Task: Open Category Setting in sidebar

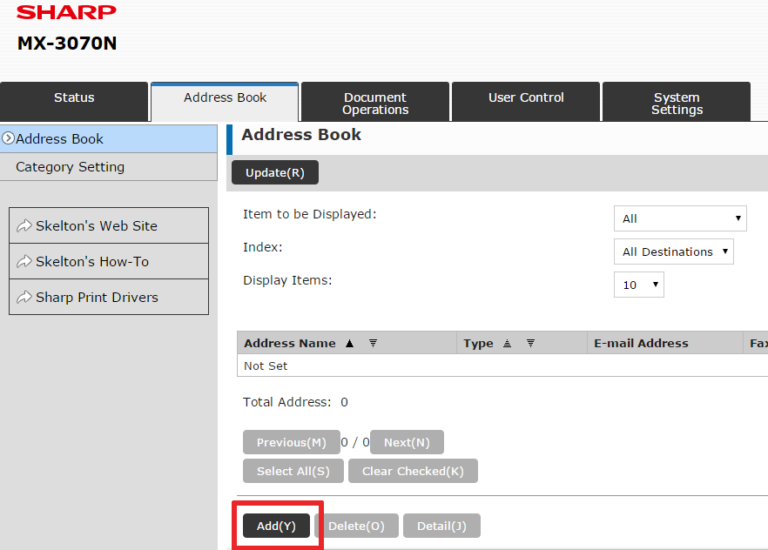Action: 109,167
